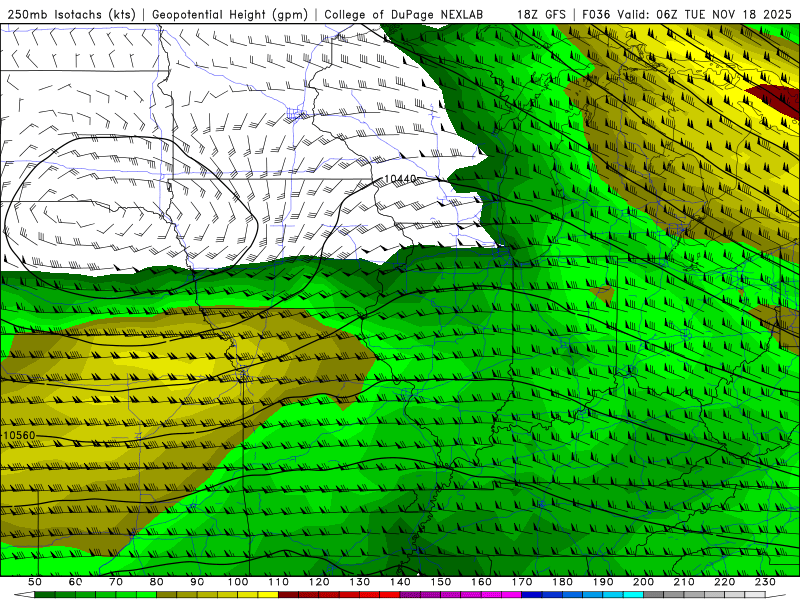The height and width of the screenshot is (600, 800).
Task: Click the 160 tick label on the color scale
Action: [x=482, y=582]
